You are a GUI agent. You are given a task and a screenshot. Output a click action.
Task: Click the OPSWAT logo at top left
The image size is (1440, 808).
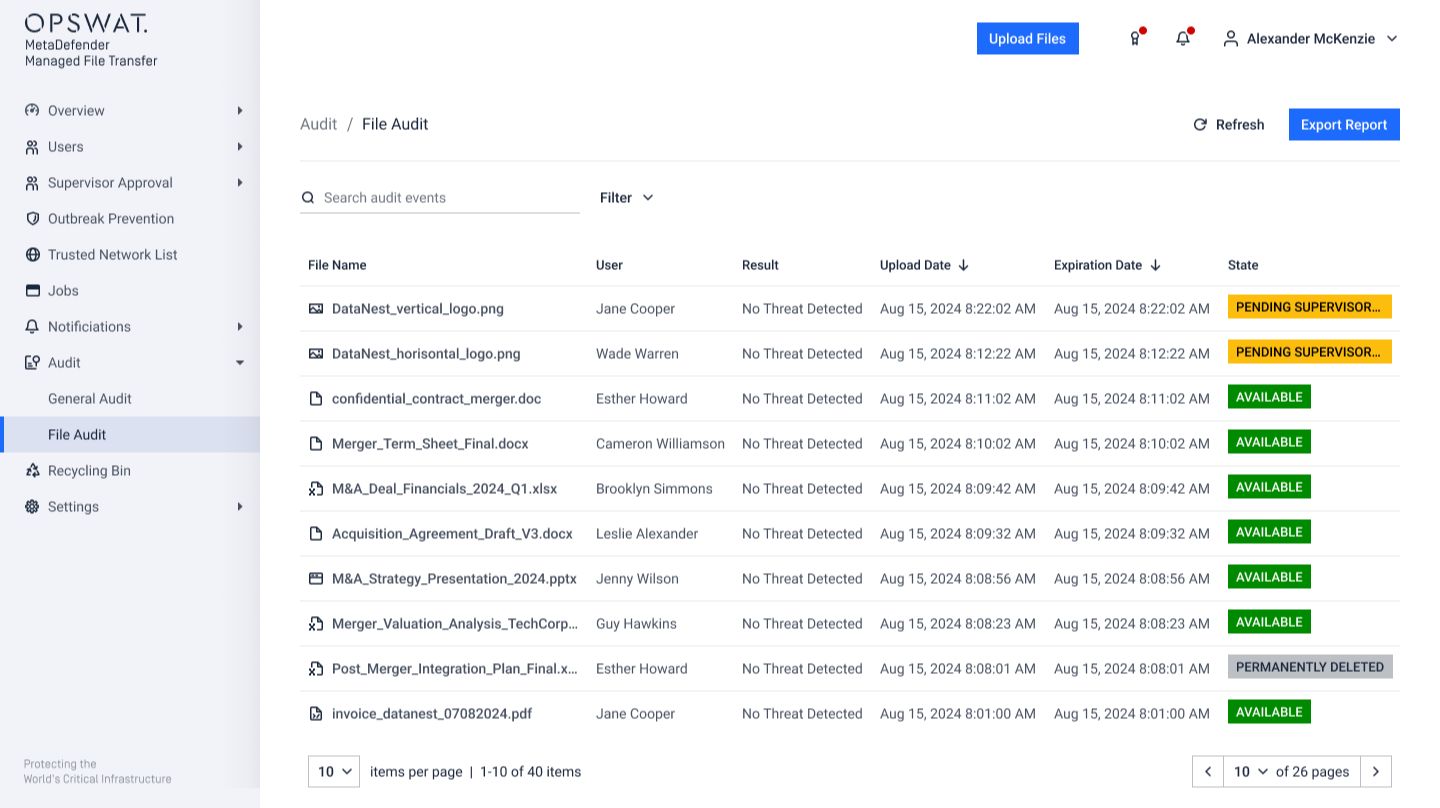click(85, 21)
